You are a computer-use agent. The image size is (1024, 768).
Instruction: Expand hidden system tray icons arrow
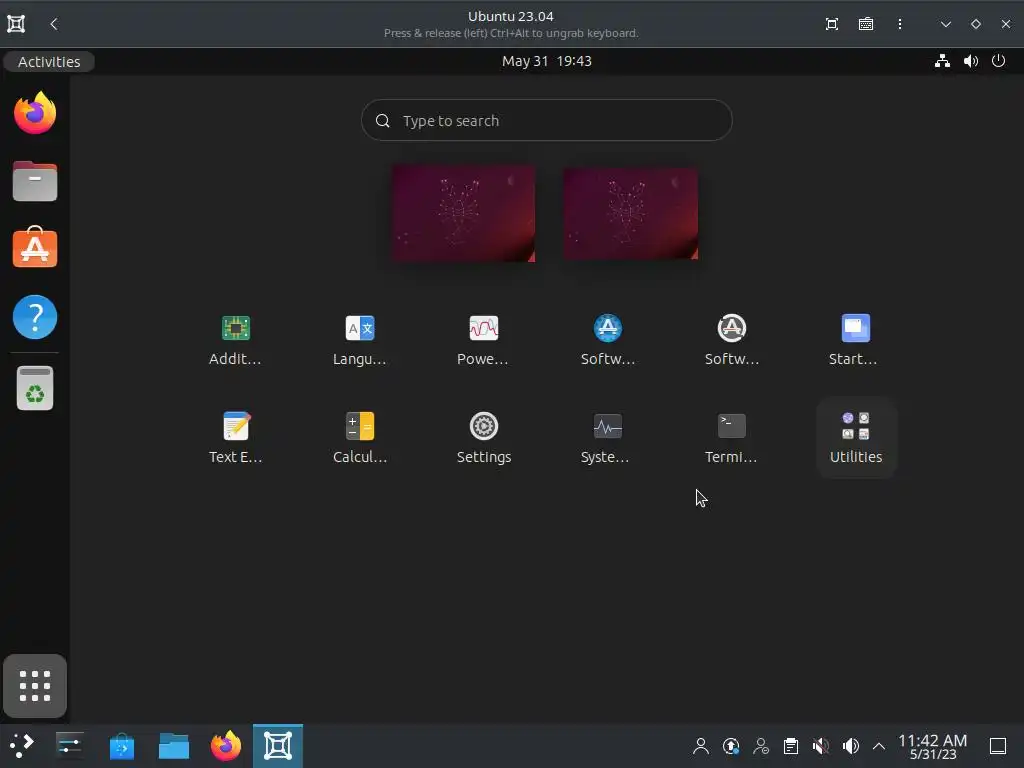[x=879, y=746]
